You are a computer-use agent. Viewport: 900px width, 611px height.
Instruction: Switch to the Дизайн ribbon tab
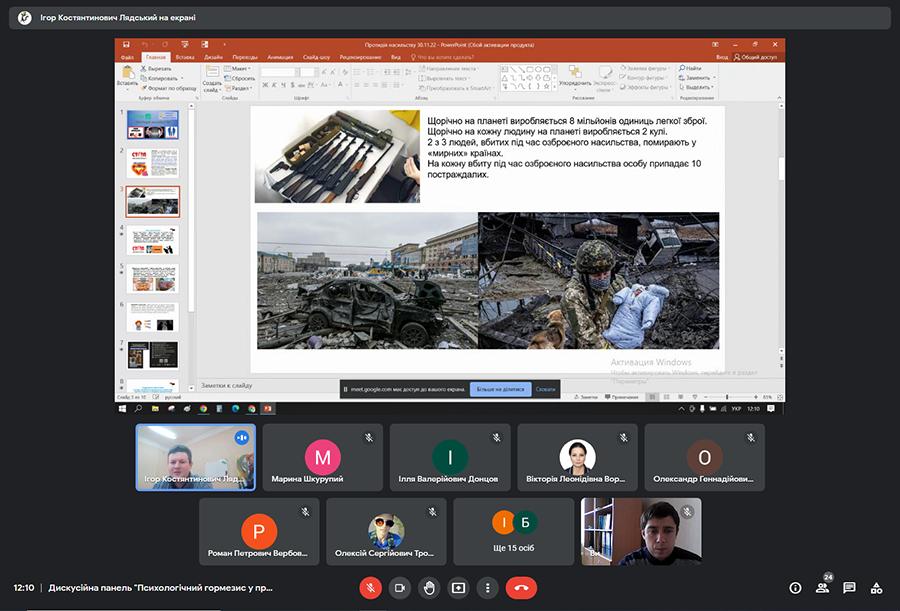coord(213,57)
